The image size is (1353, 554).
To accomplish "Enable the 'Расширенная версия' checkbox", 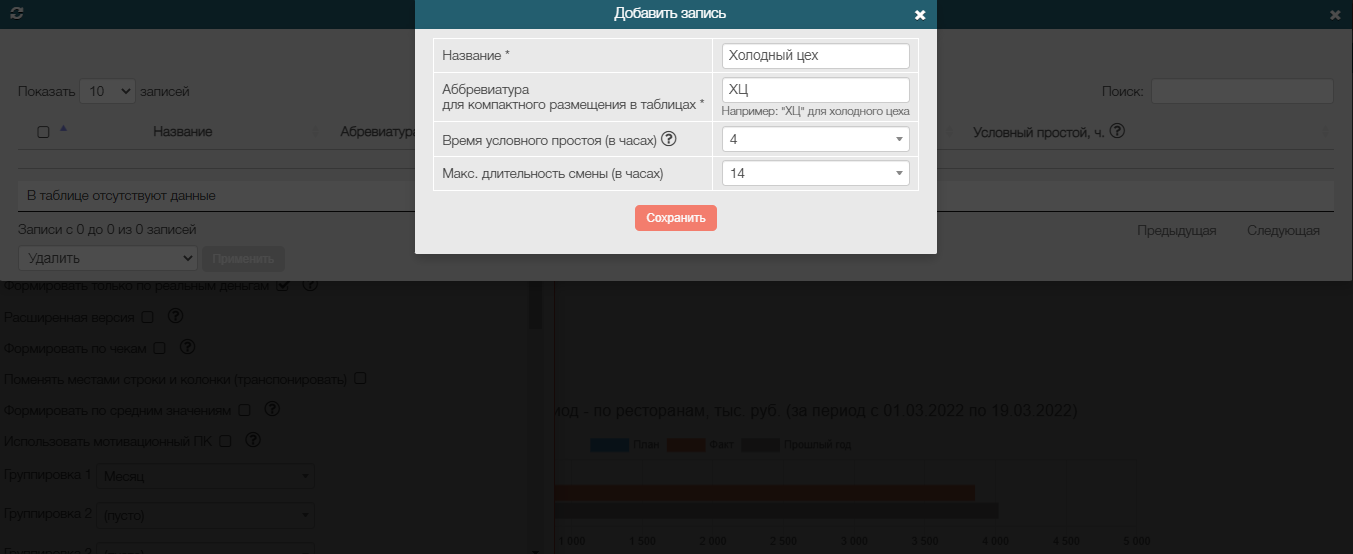I will 148,317.
